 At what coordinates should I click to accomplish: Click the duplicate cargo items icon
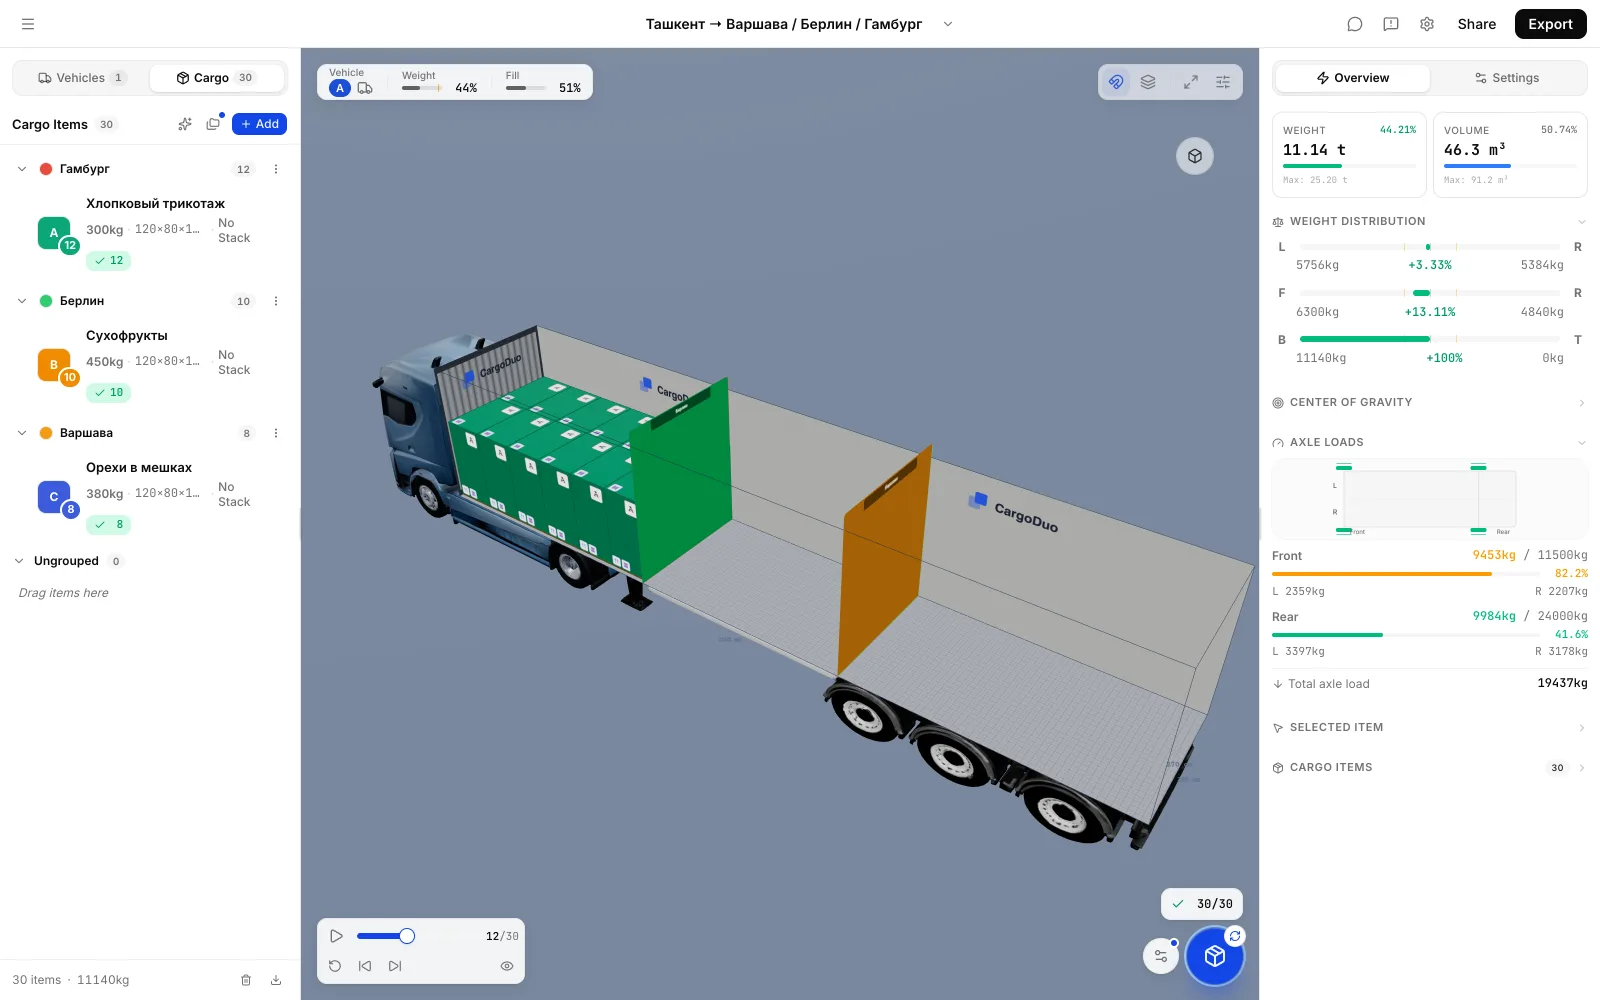pos(213,124)
